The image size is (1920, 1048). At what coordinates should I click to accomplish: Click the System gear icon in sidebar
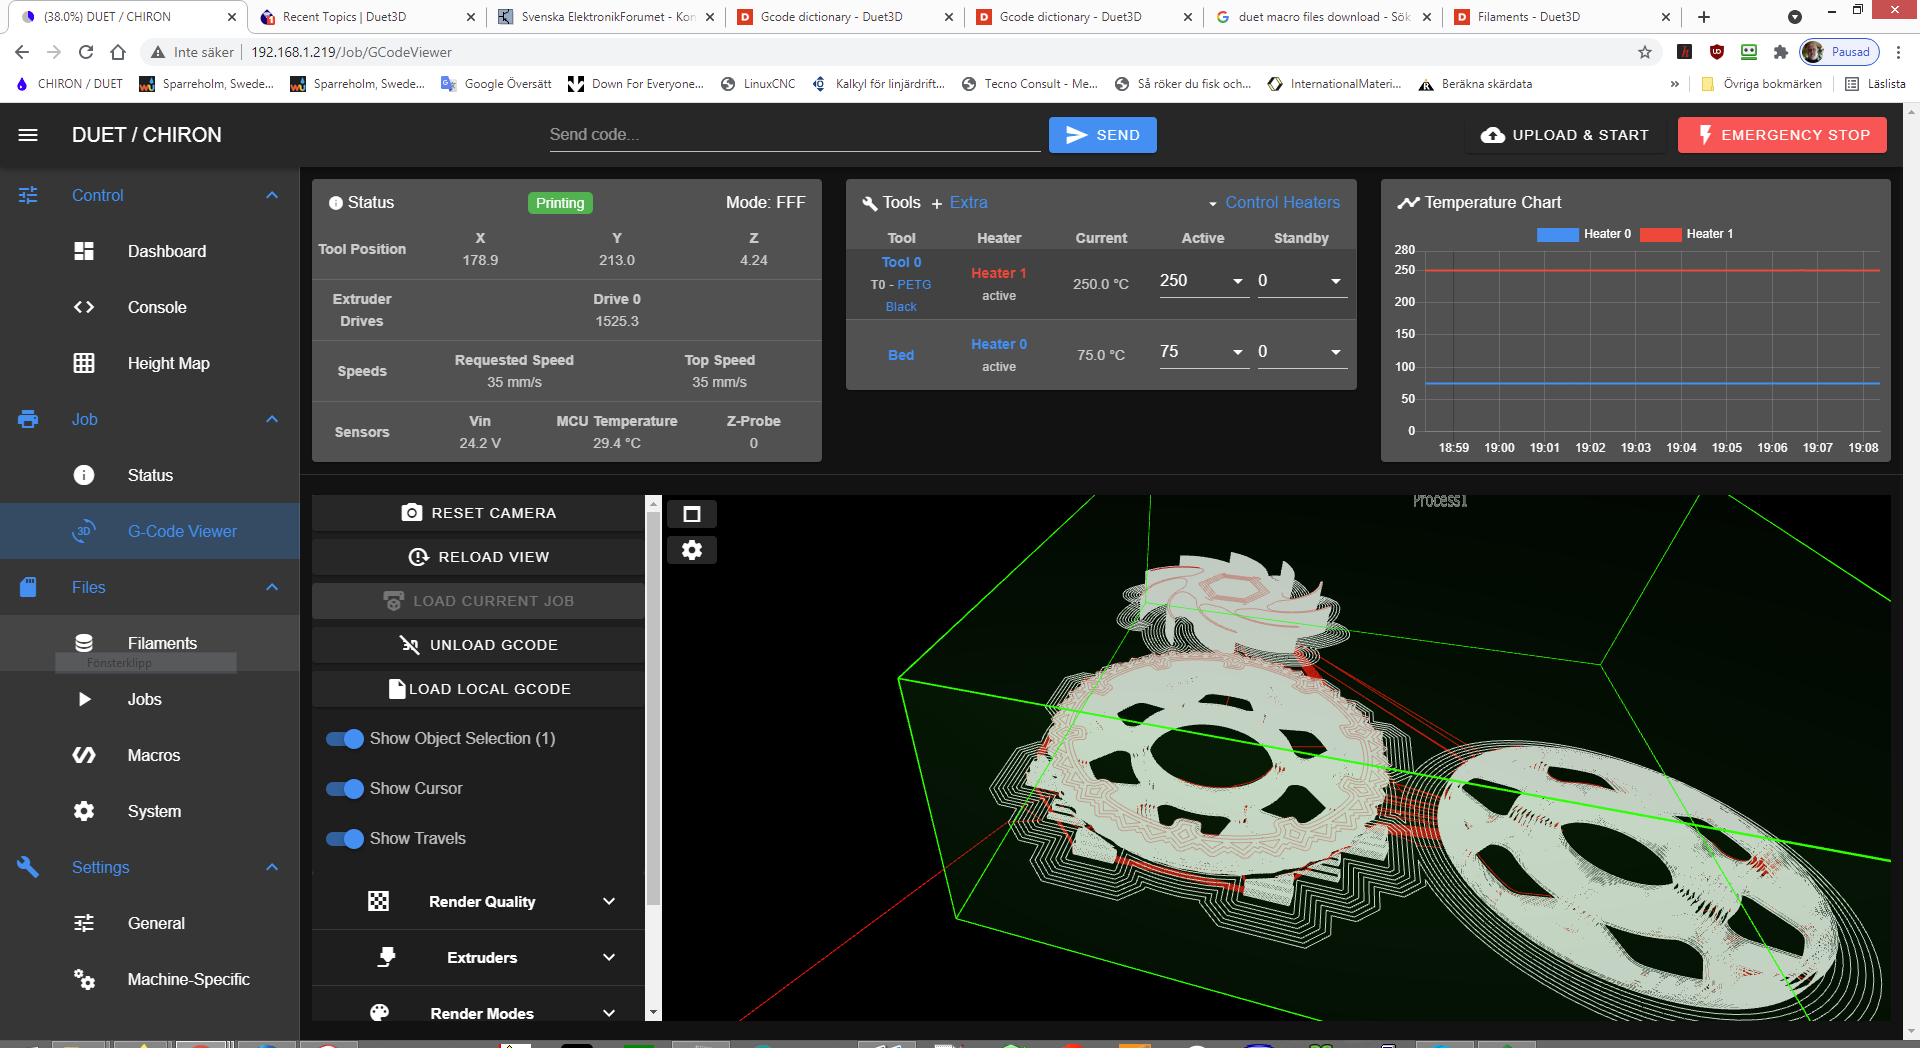click(x=84, y=811)
